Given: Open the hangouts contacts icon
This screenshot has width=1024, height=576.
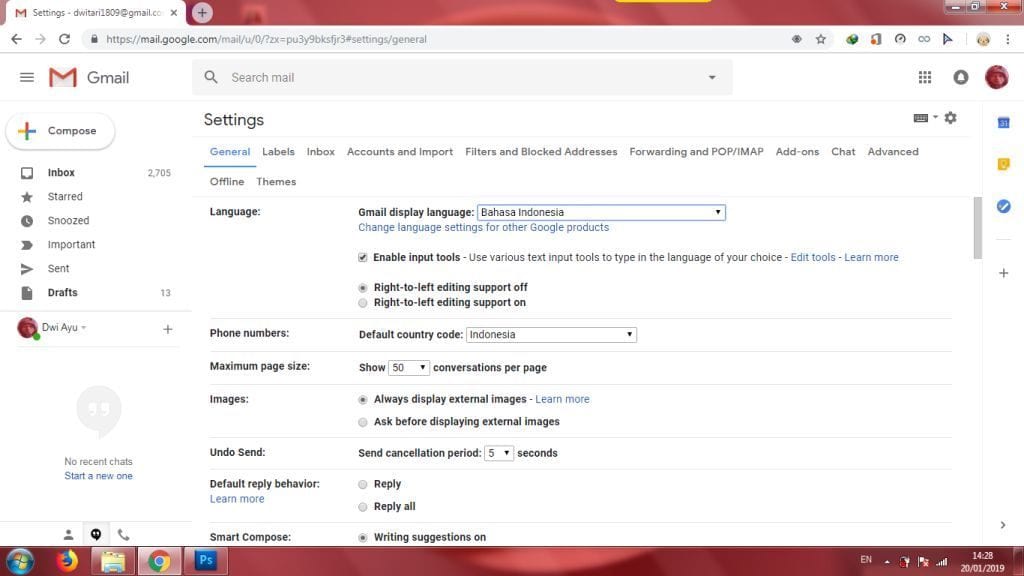Looking at the screenshot, I should click(x=68, y=535).
